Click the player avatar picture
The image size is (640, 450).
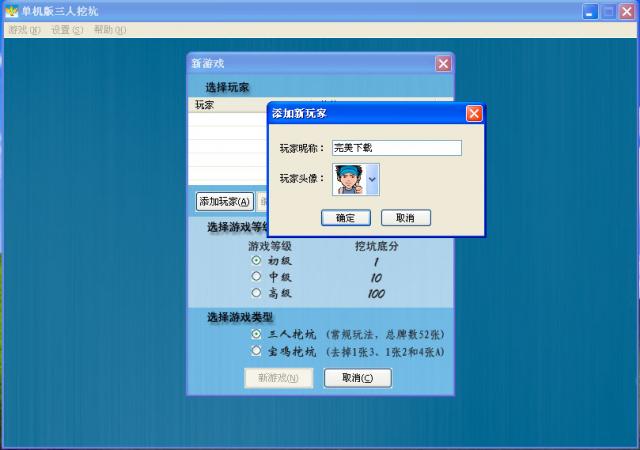pyautogui.click(x=349, y=179)
